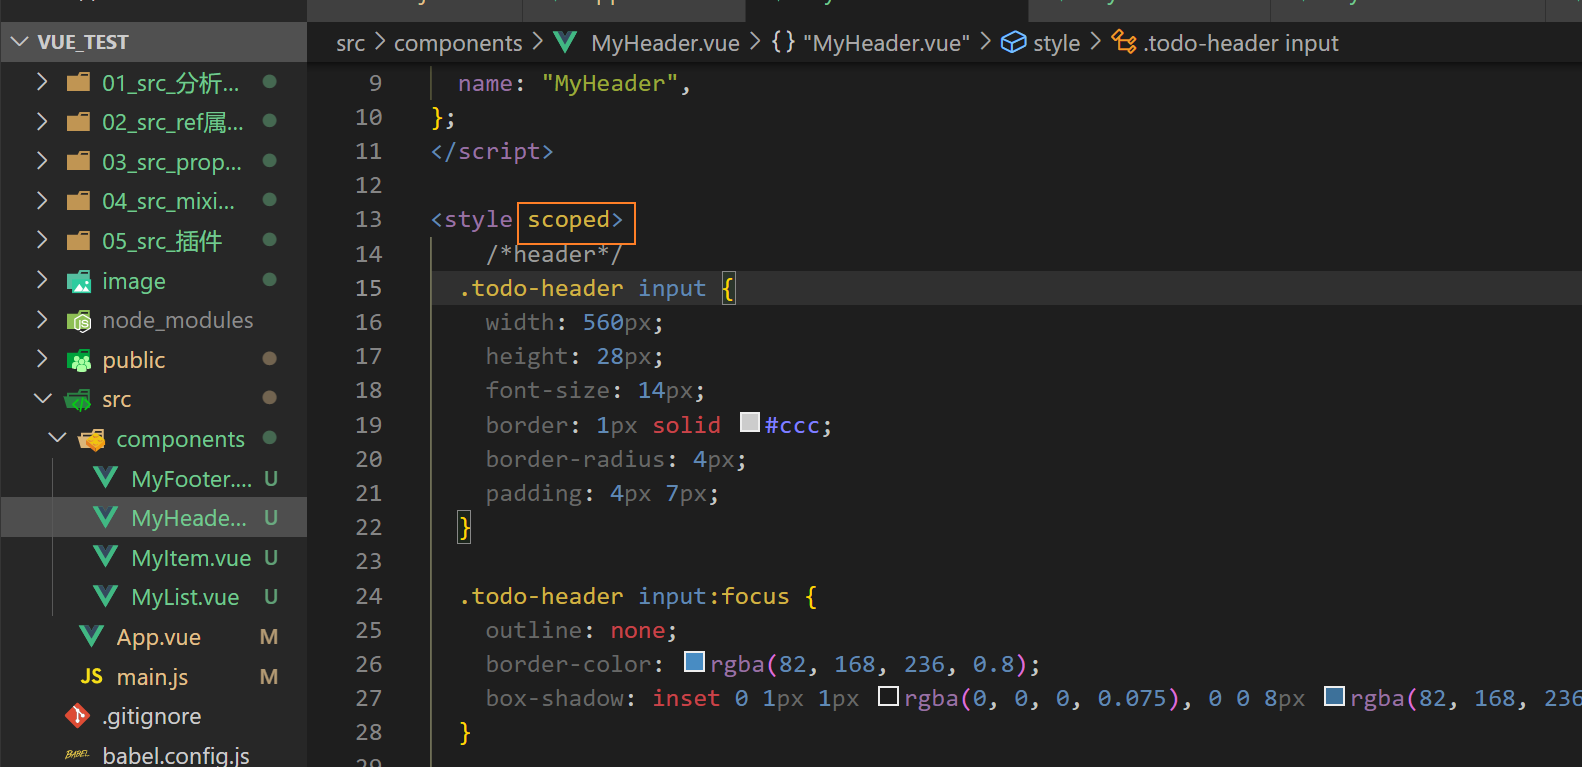Click the JS icon for main.js

(x=91, y=676)
